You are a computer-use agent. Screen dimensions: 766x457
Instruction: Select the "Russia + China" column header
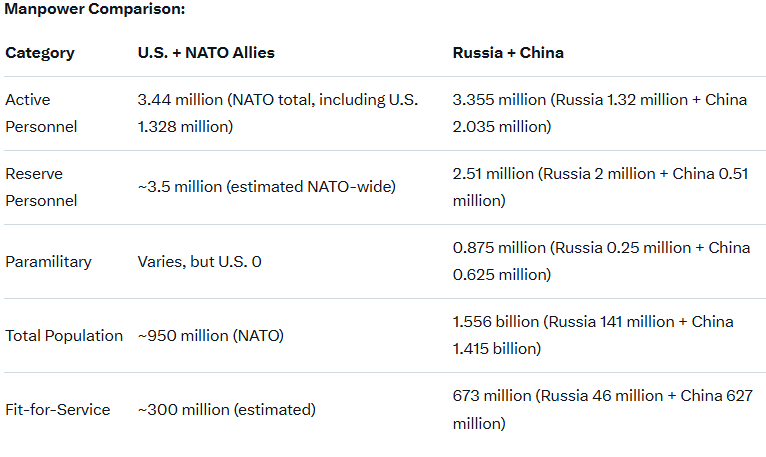pos(508,53)
